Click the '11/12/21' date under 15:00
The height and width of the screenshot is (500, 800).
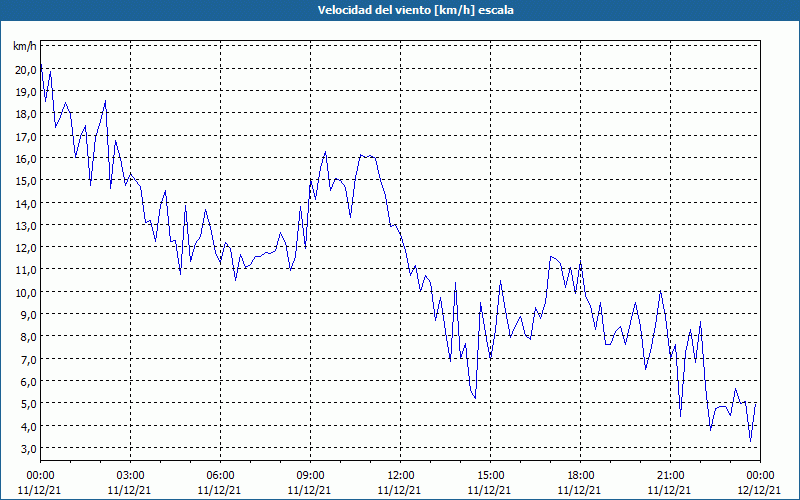[489, 490]
